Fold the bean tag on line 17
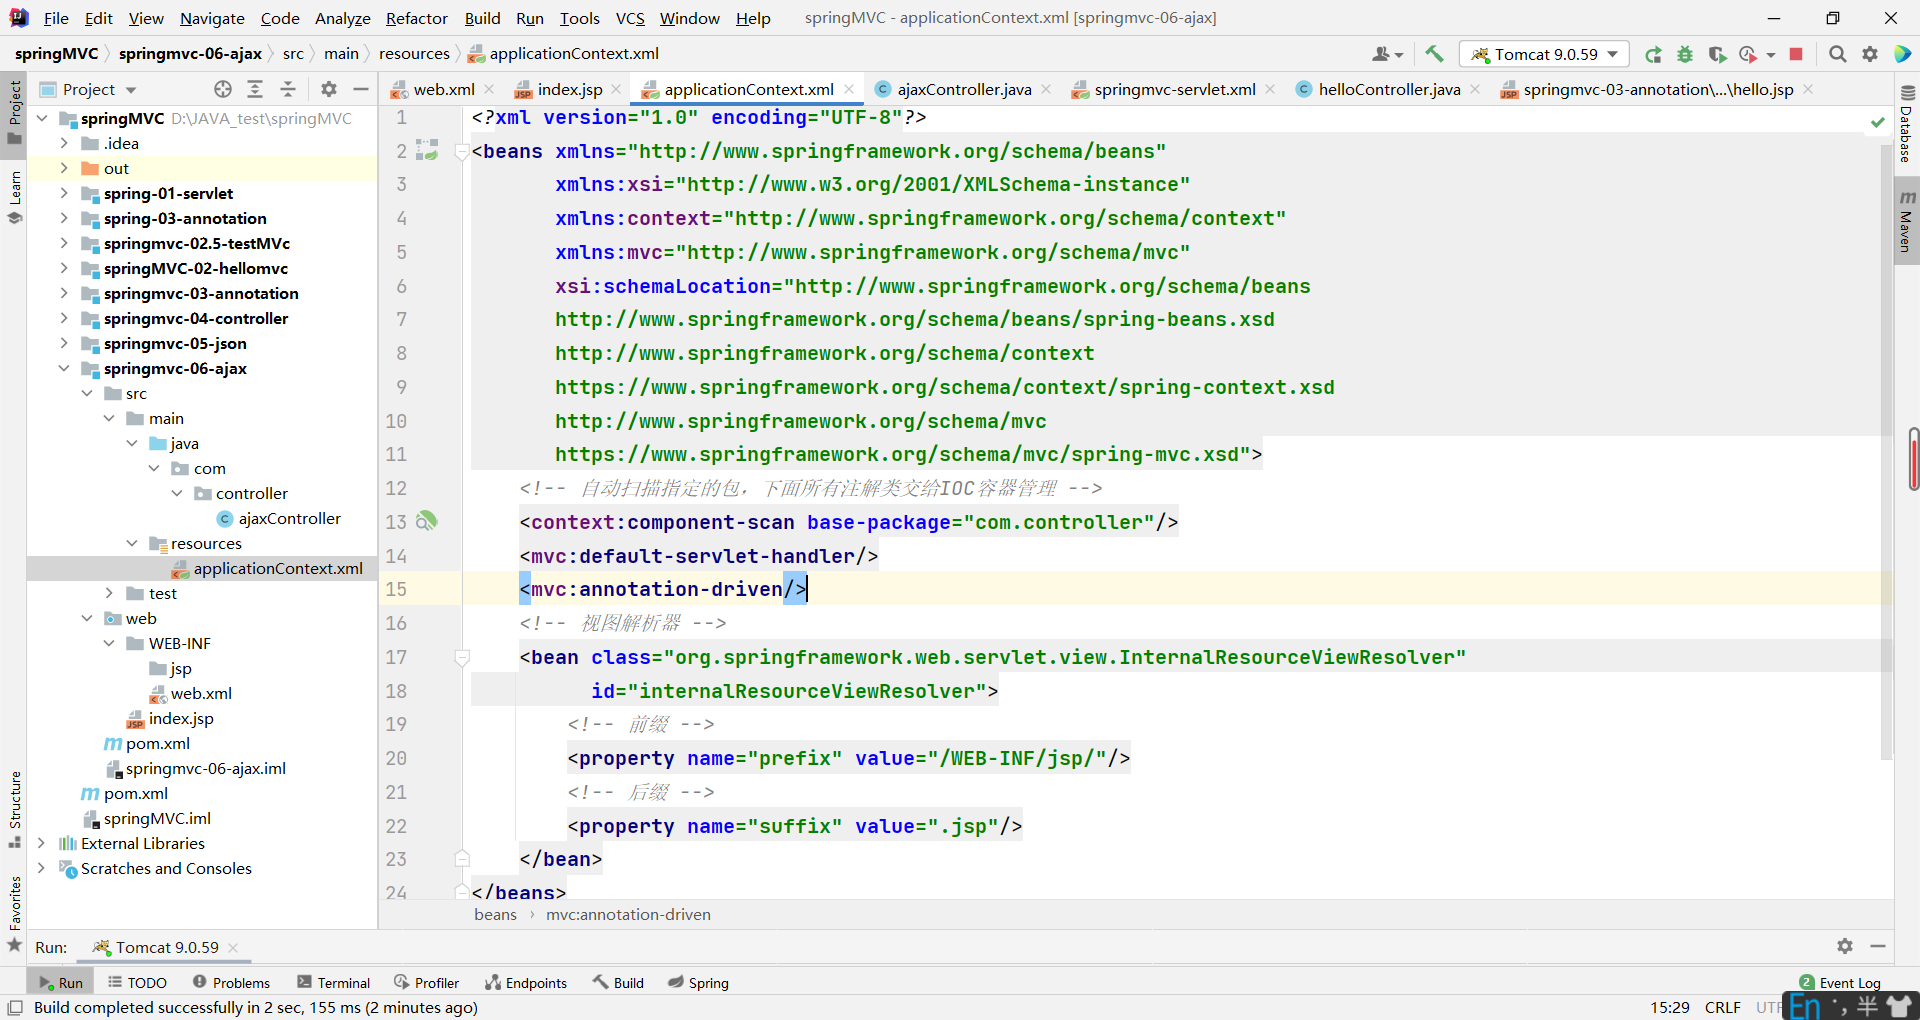The width and height of the screenshot is (1920, 1020). coord(462,658)
